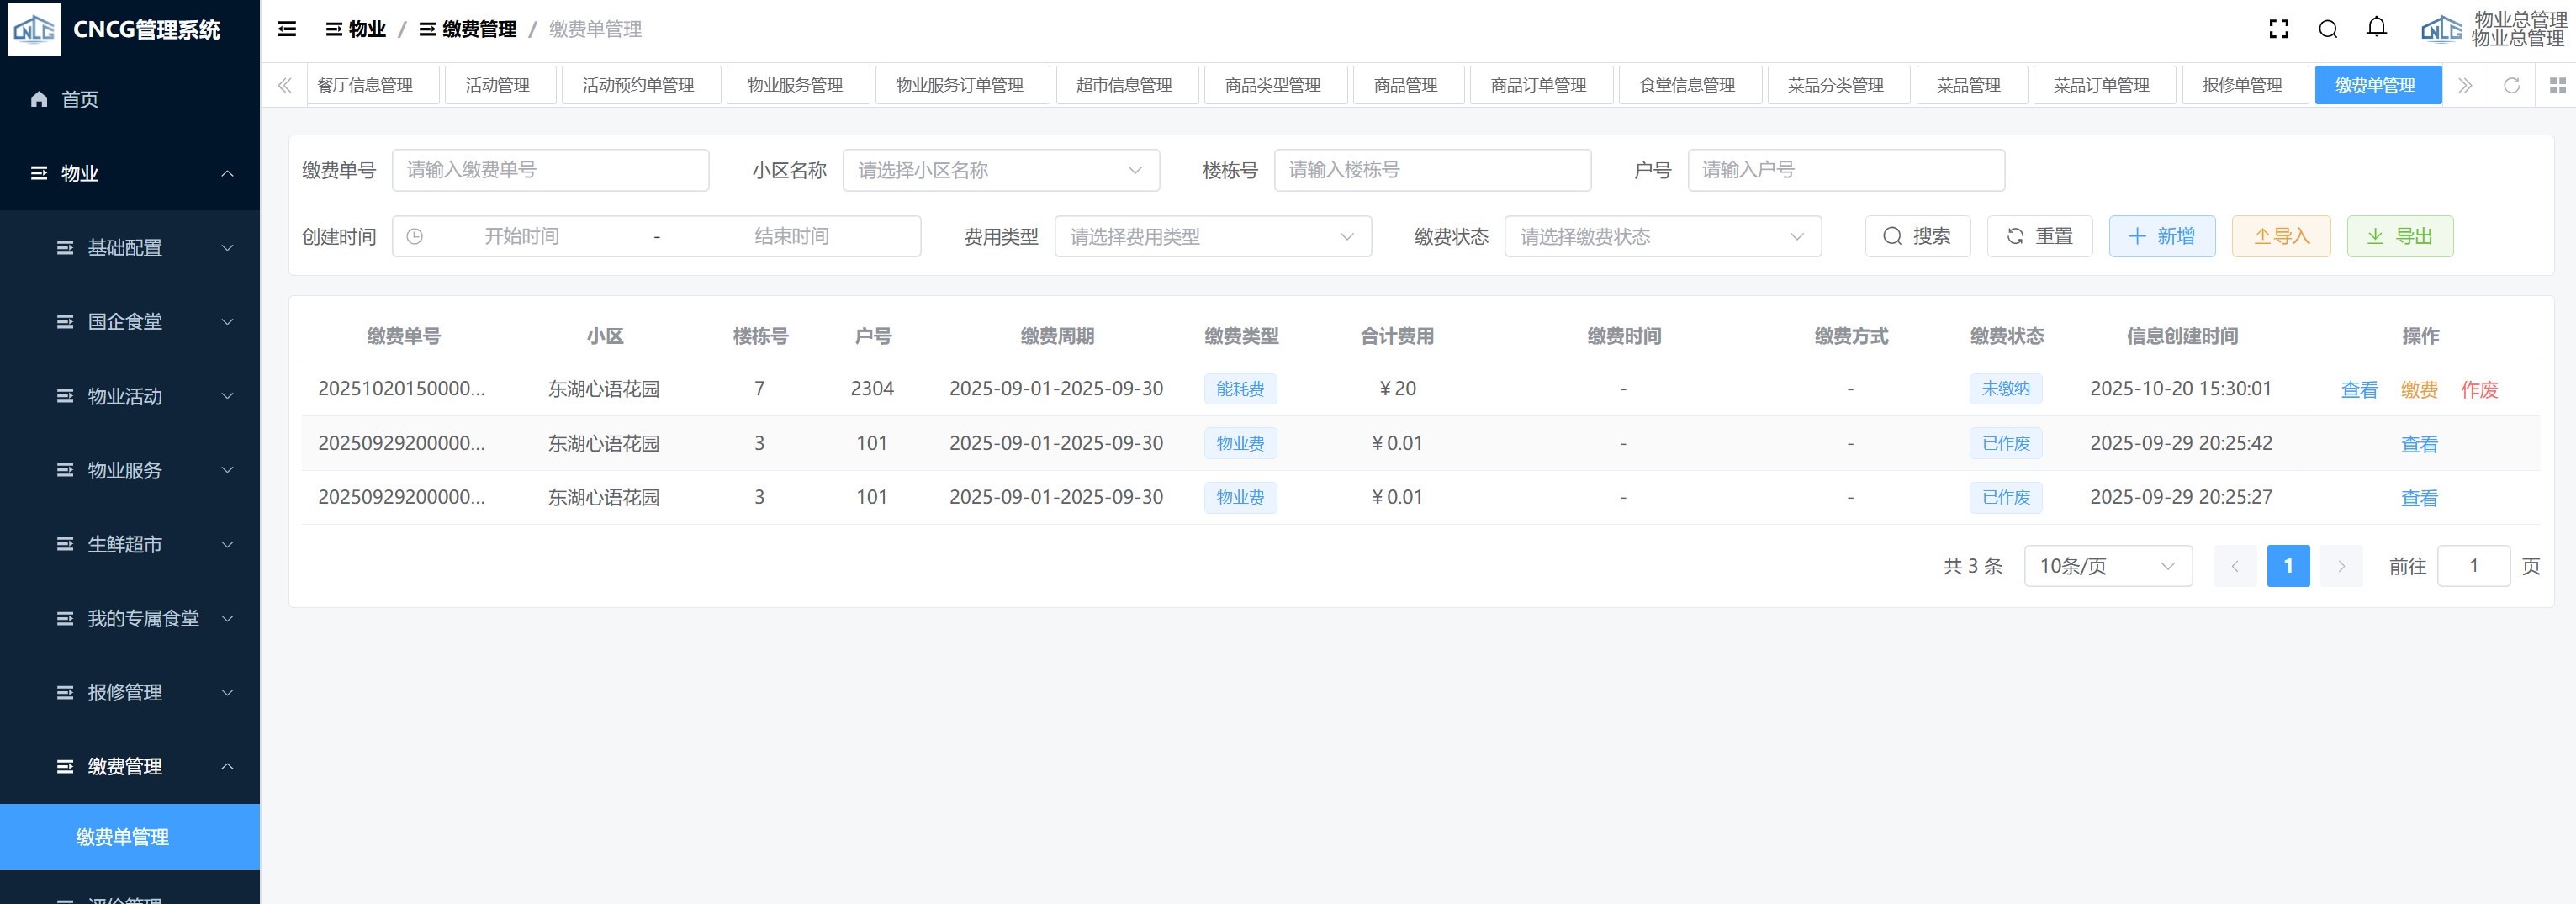Screen dimensions: 2576x904
Task: Open the 缴费状态 dropdown
Action: tap(1662, 237)
